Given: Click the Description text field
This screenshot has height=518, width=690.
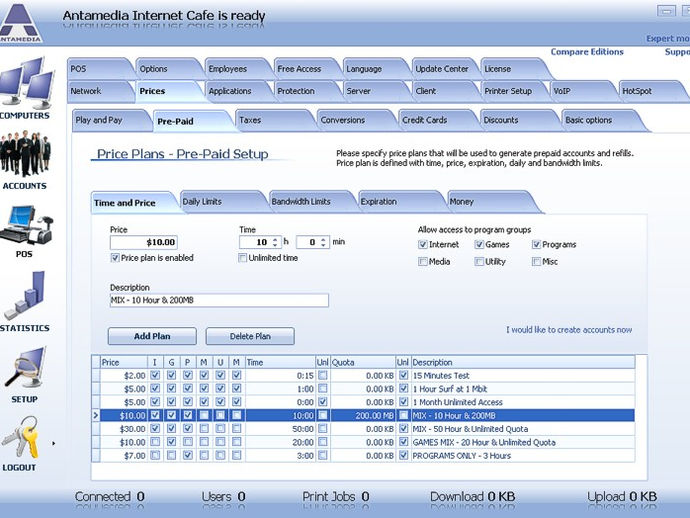Looking at the screenshot, I should (x=219, y=300).
